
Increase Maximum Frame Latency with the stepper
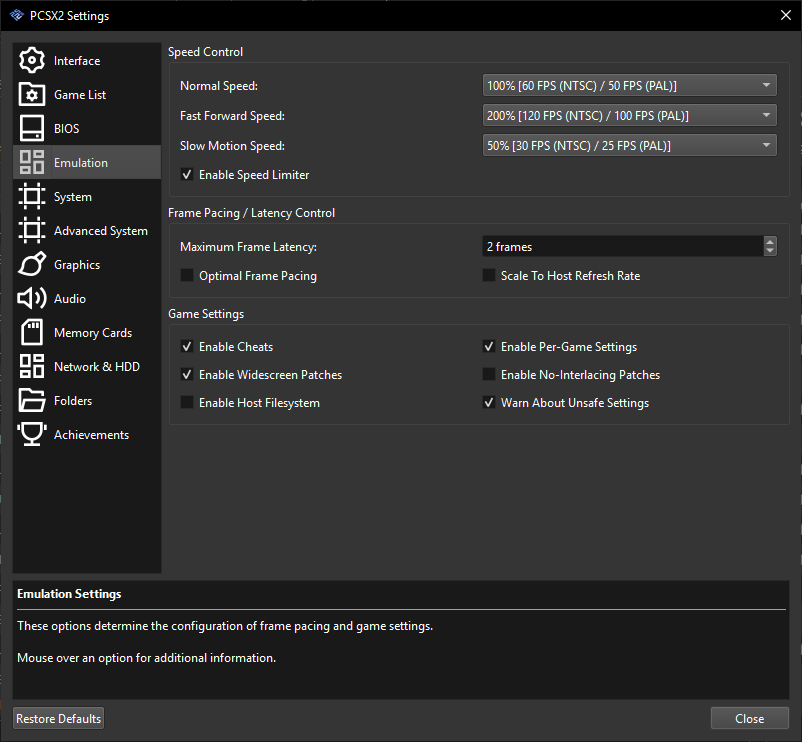pyautogui.click(x=769, y=241)
